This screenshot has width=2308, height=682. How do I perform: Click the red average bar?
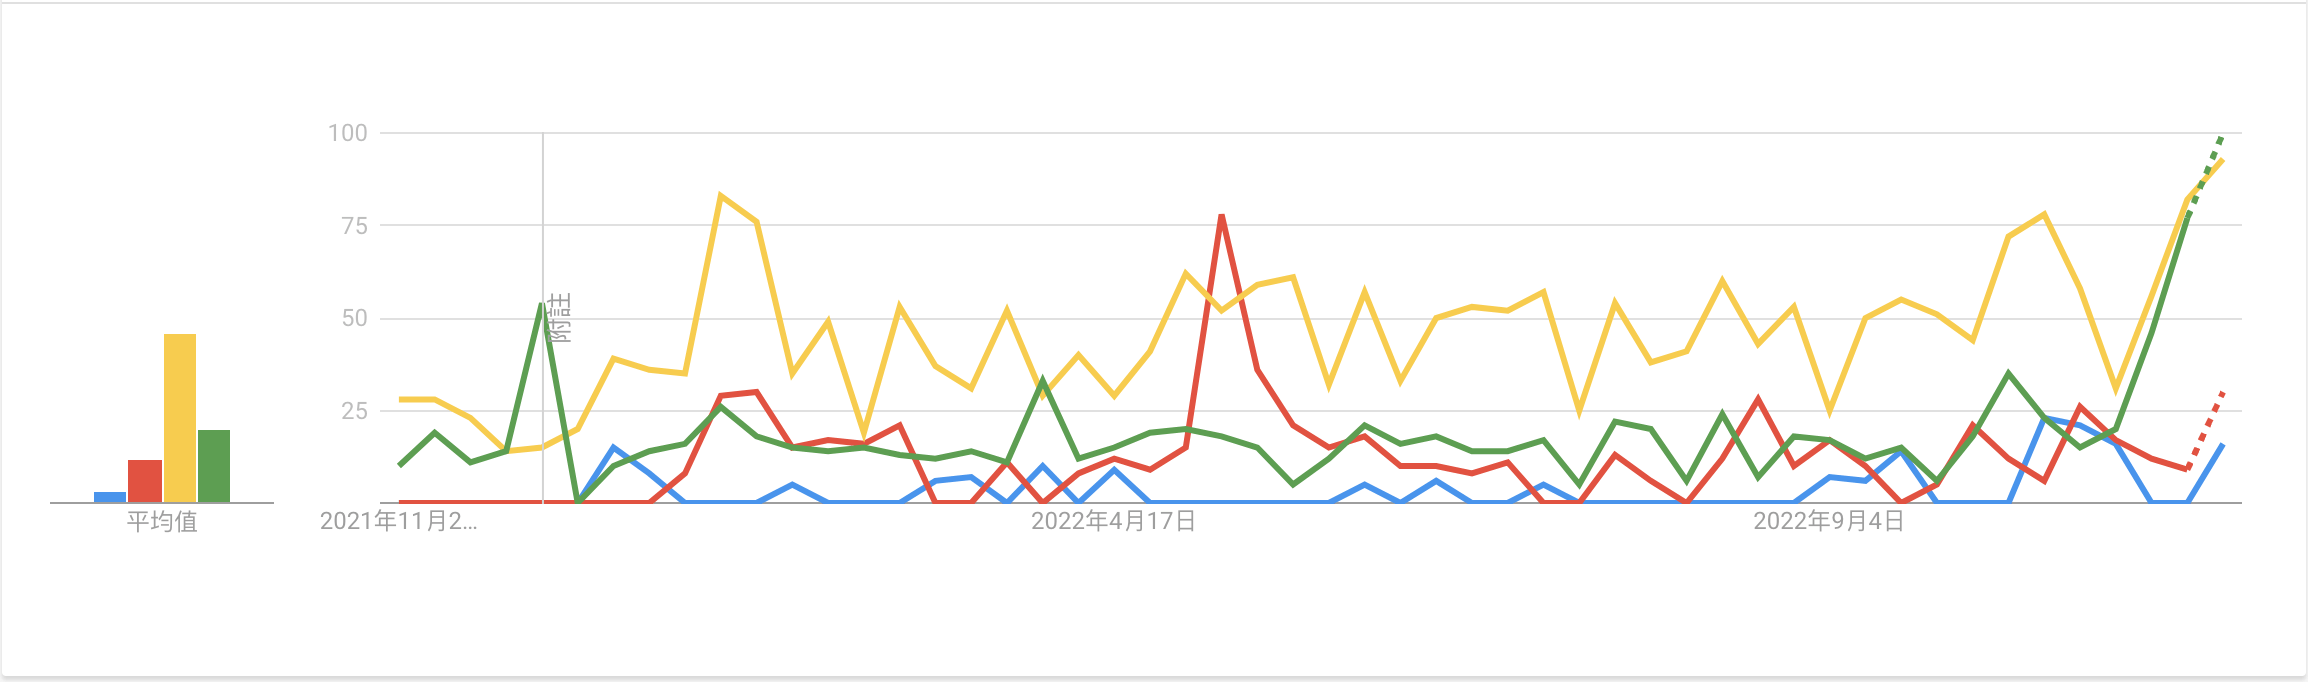pos(145,481)
